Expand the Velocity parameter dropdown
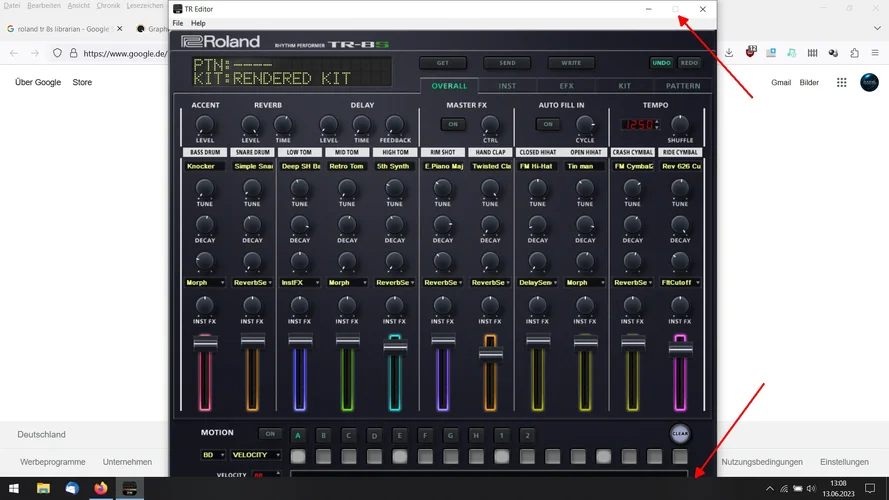Screen dimensions: 889x500 tap(256, 455)
